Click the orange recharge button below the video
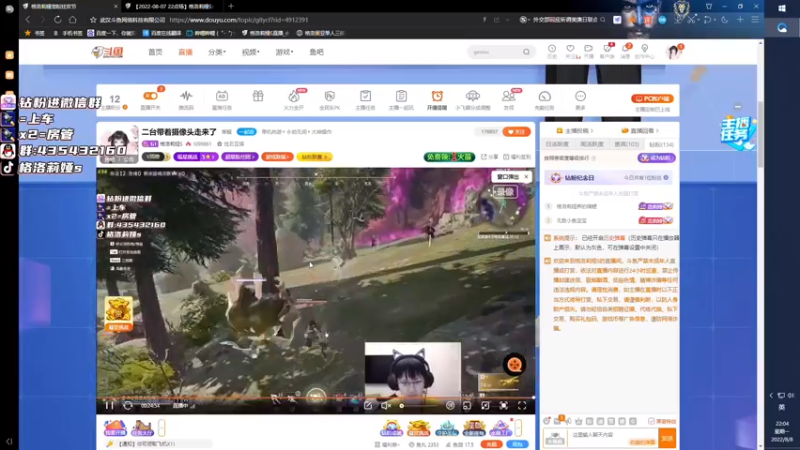Viewport: 800px width, 450px height. (x=492, y=444)
